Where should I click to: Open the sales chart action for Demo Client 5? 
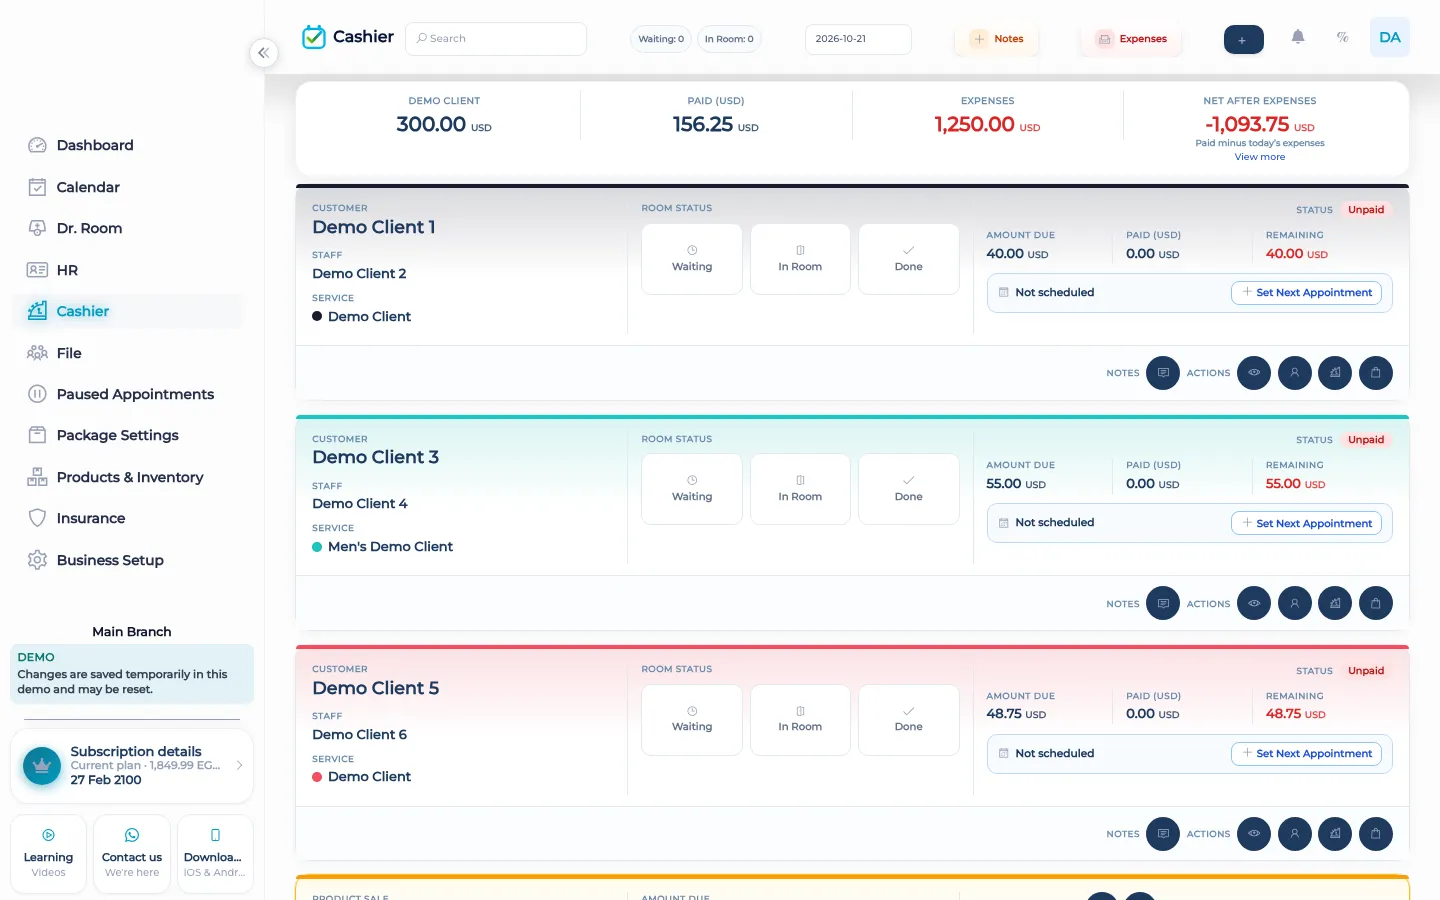coord(1335,834)
